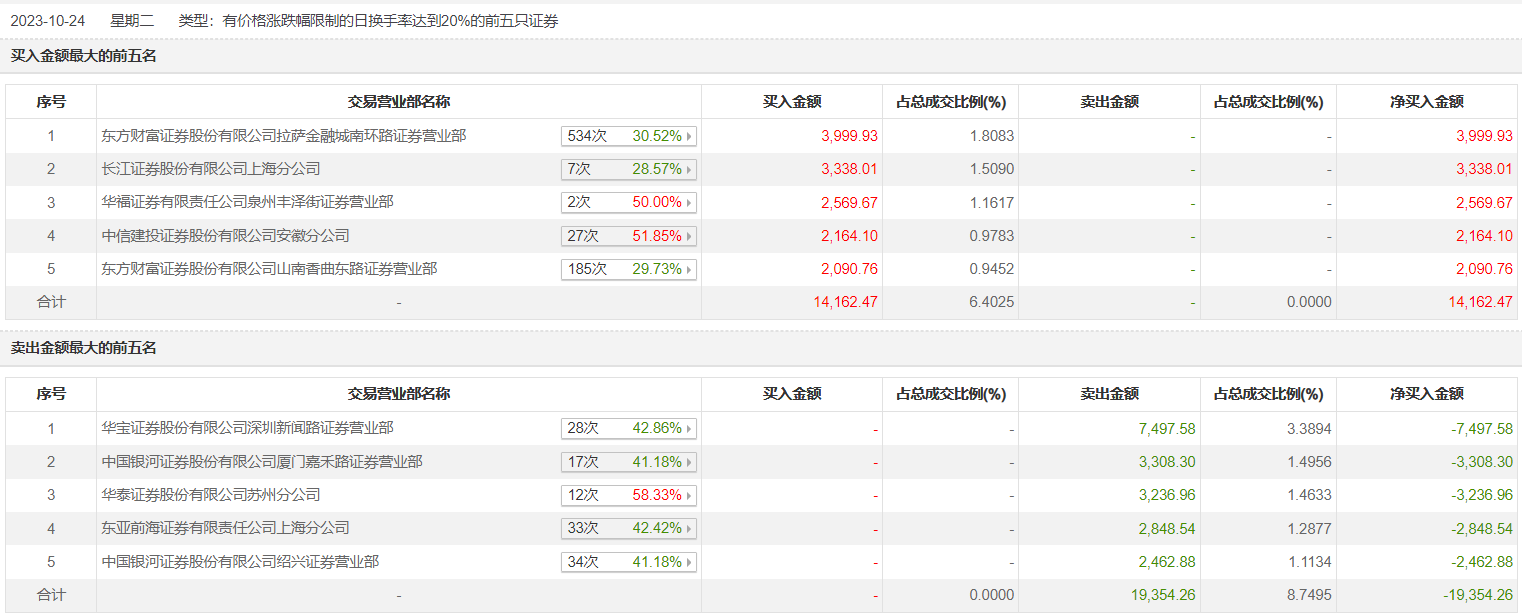Select 东亚前海证券上海分公司 link

point(226,528)
